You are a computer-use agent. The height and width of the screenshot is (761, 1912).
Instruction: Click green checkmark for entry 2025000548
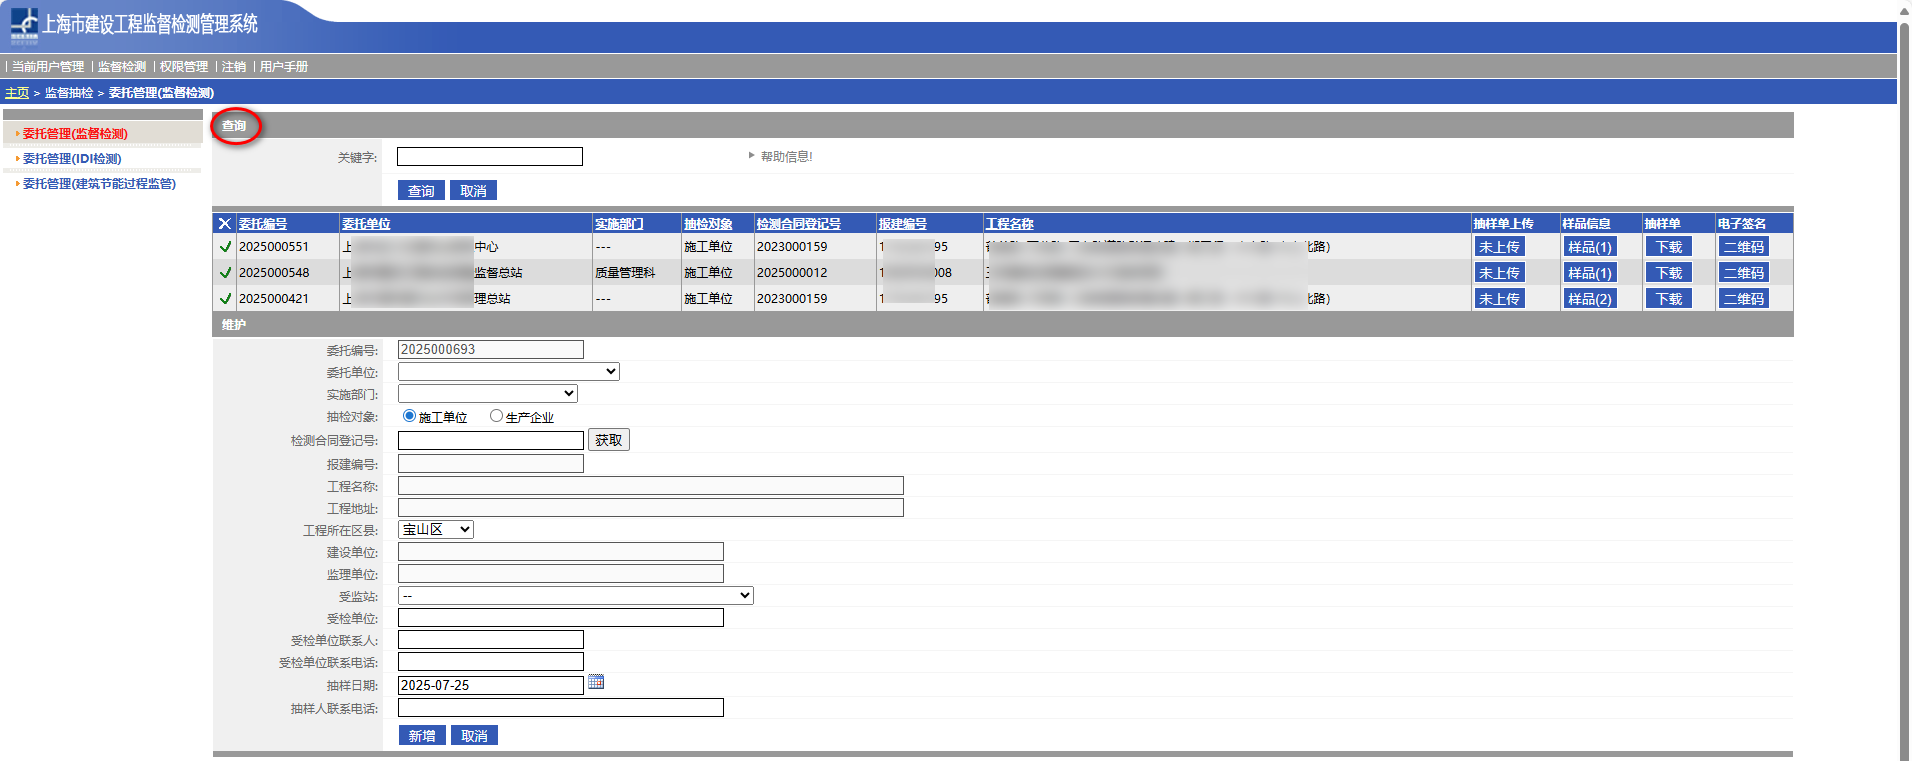click(225, 273)
